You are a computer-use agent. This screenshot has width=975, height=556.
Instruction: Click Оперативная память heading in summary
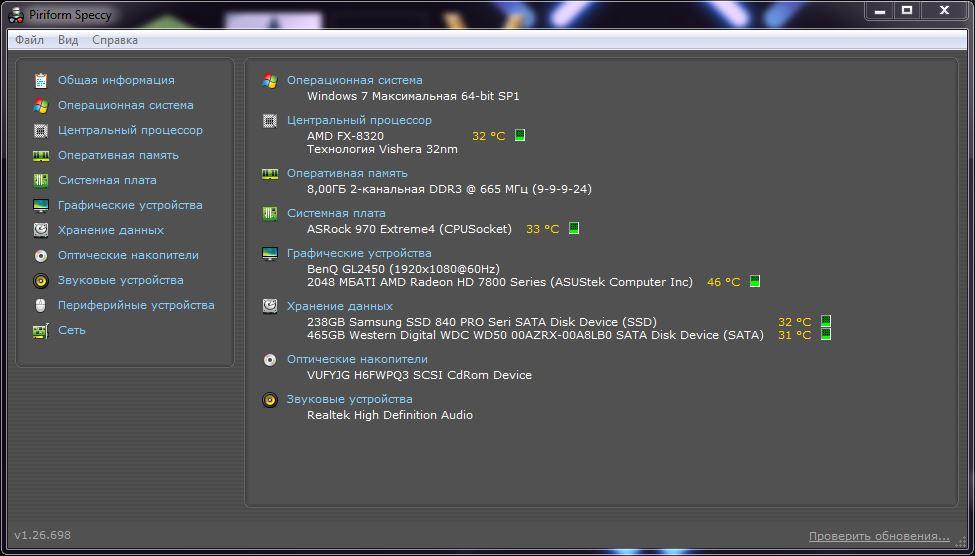347,173
